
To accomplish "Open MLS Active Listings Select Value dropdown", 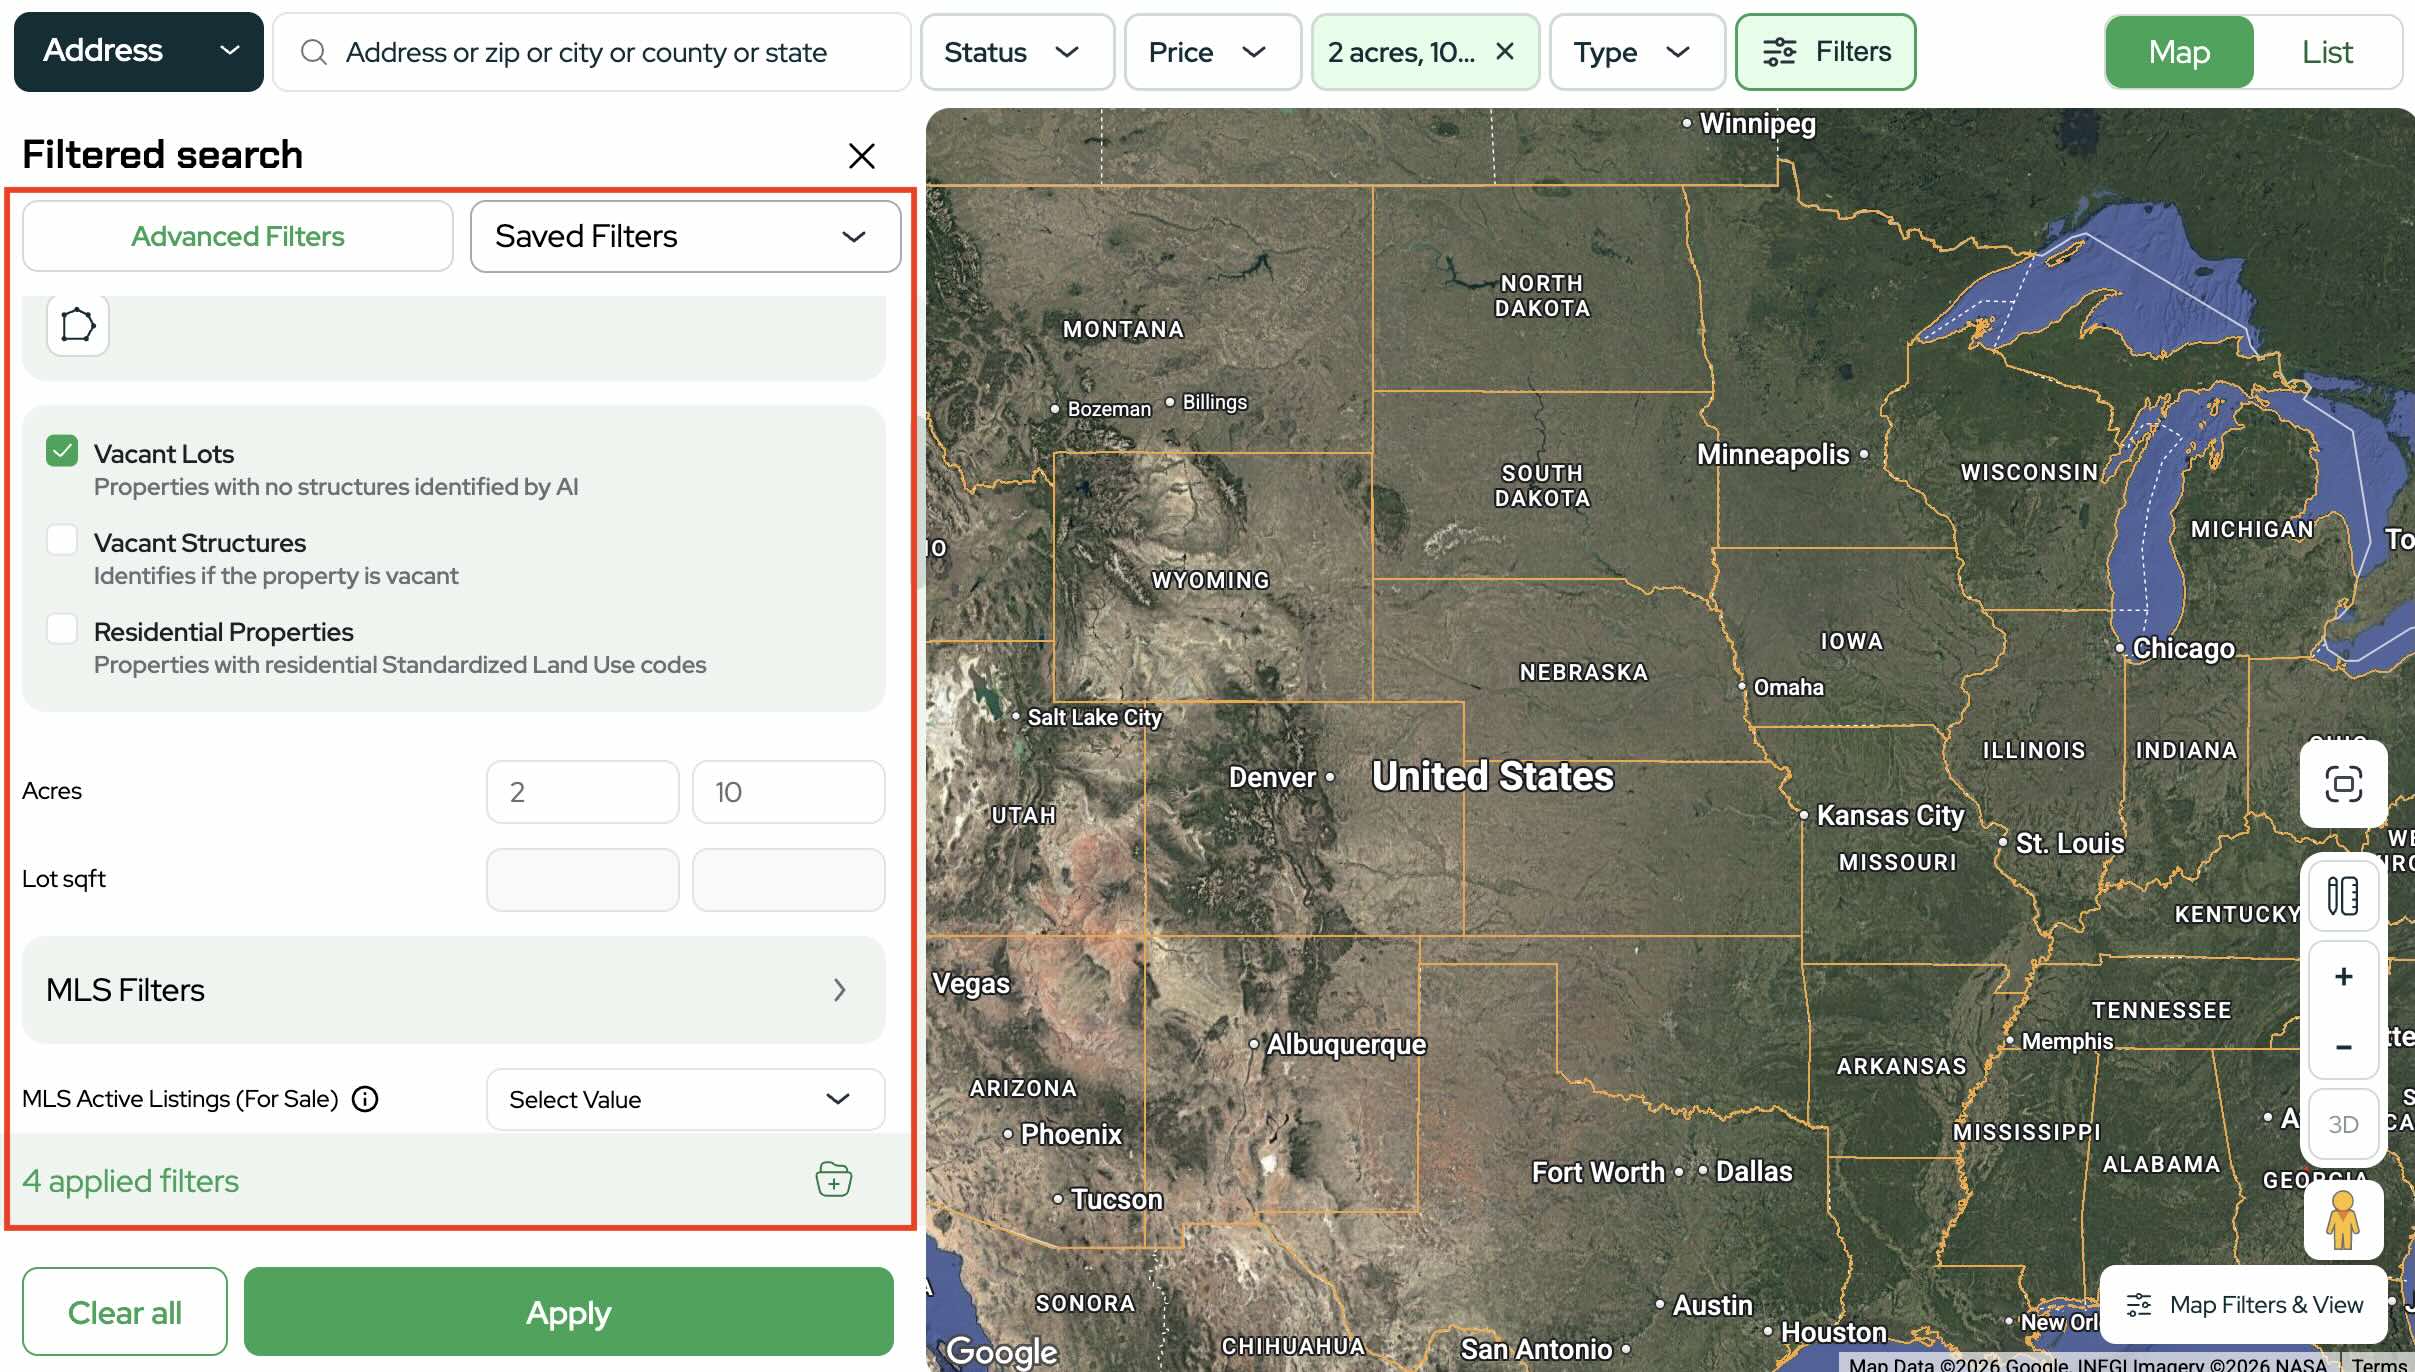I will (x=685, y=1099).
